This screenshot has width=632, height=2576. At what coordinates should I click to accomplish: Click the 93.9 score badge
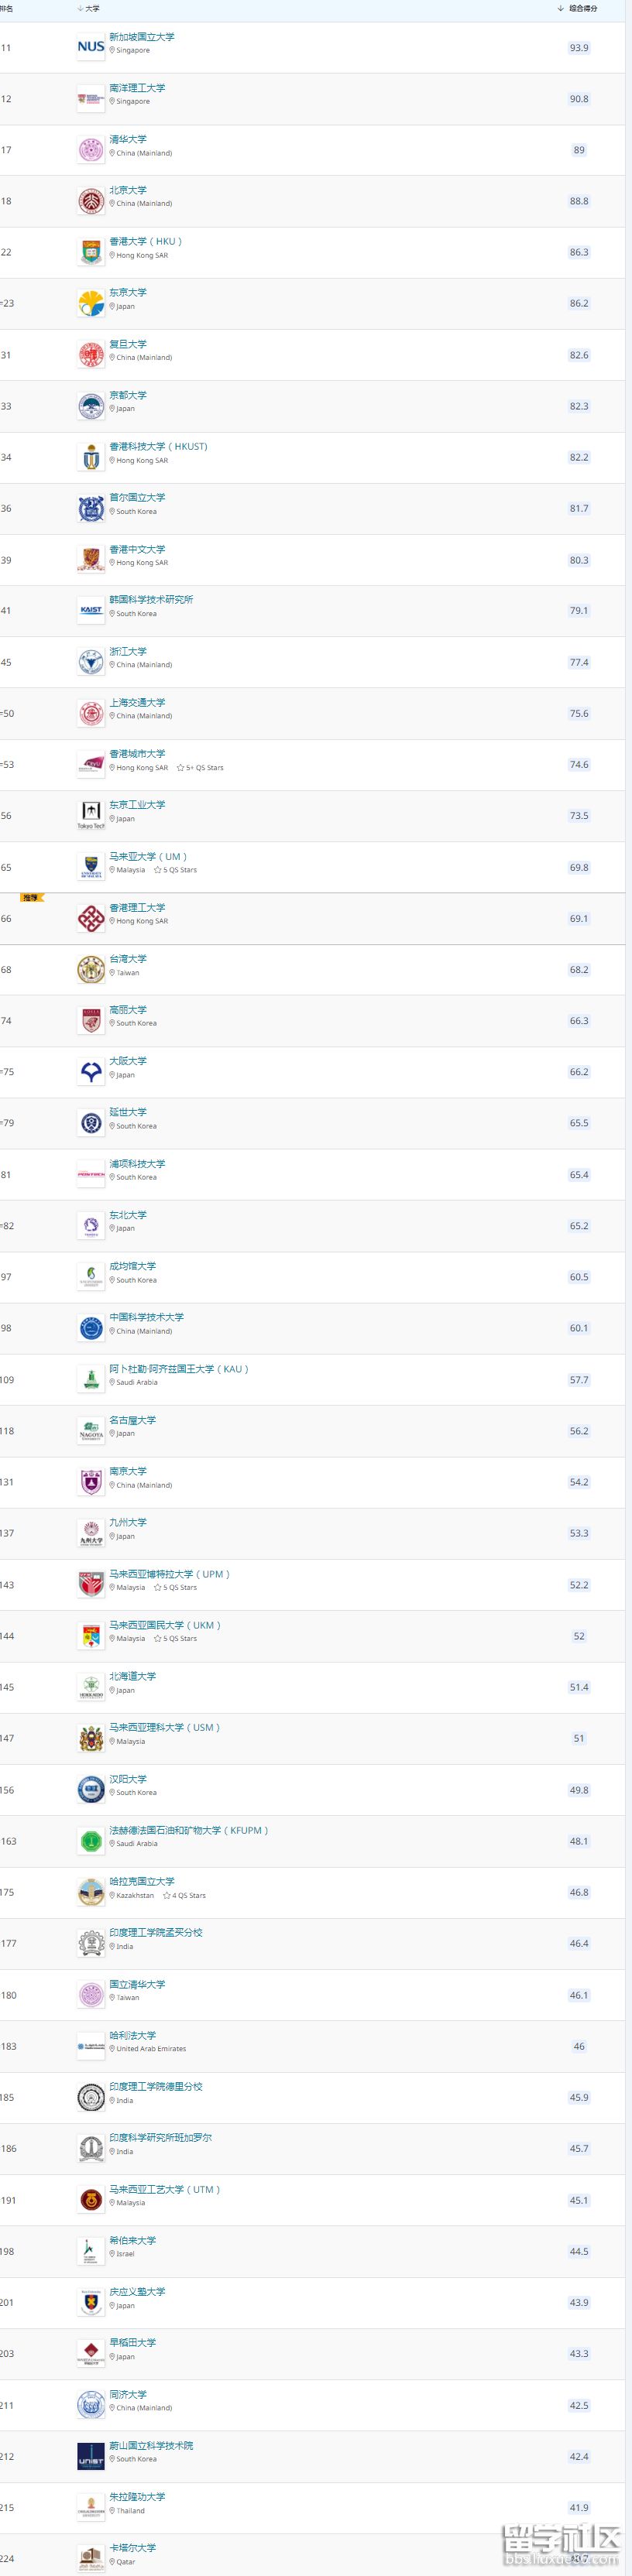[x=579, y=47]
